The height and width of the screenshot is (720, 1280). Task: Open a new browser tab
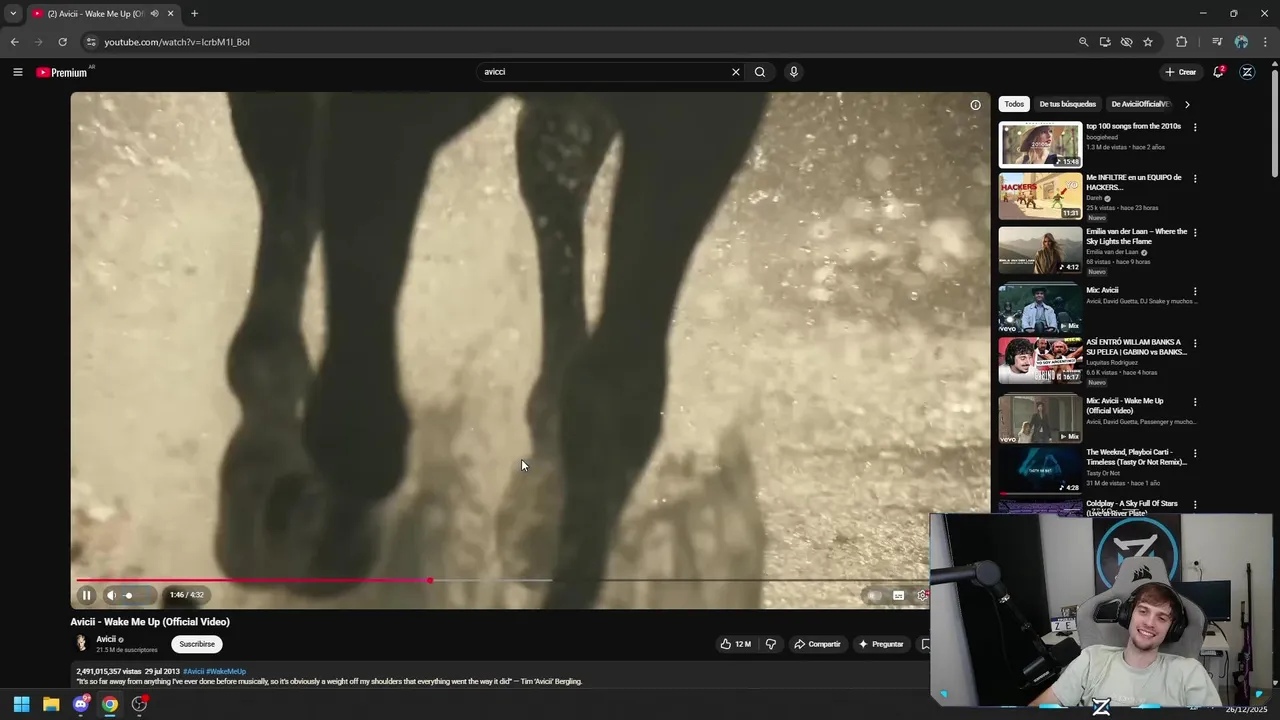pos(194,13)
